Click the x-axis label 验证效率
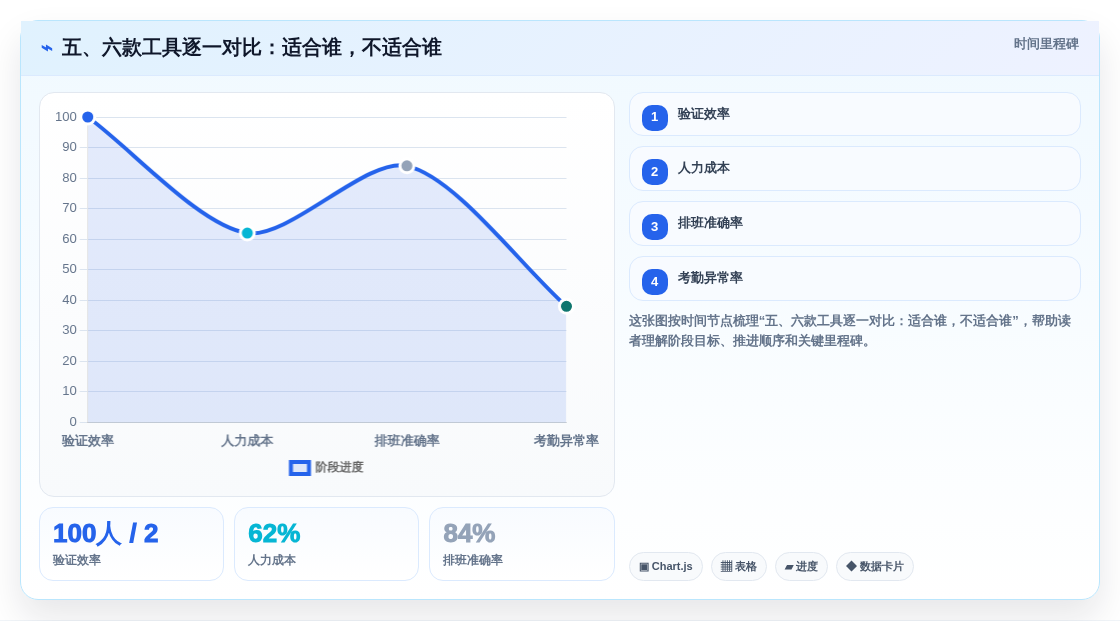 [88, 441]
